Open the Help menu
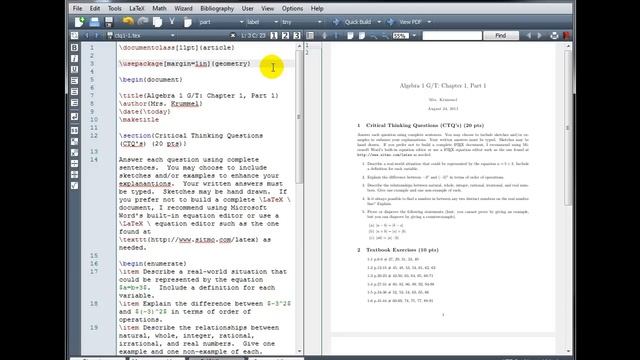This screenshot has width=640, height=360. (x=317, y=9)
